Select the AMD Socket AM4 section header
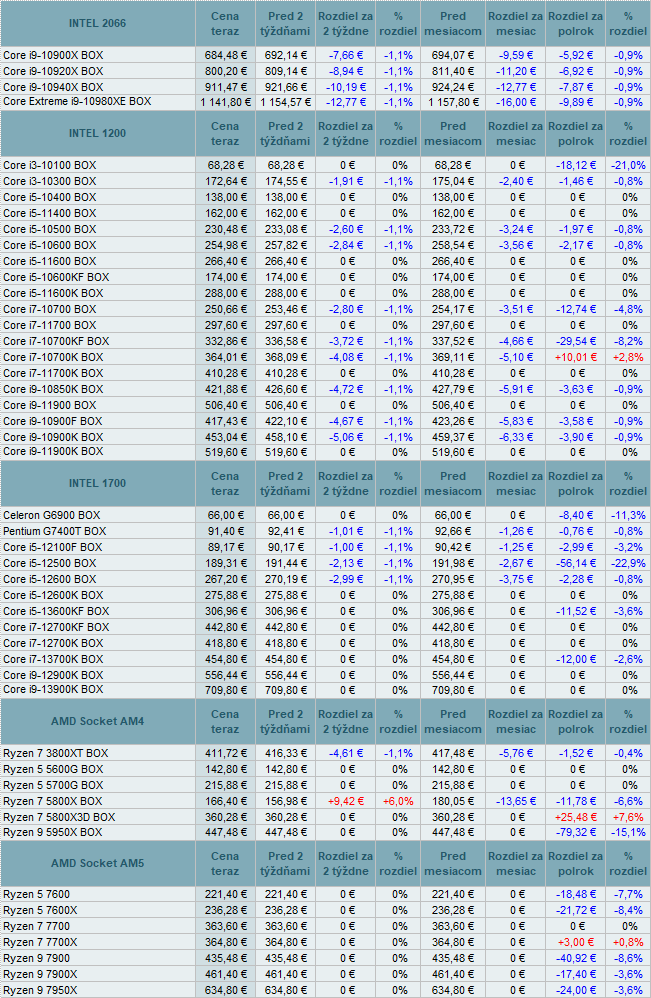Screen dimensions: 651x998 coord(97,722)
